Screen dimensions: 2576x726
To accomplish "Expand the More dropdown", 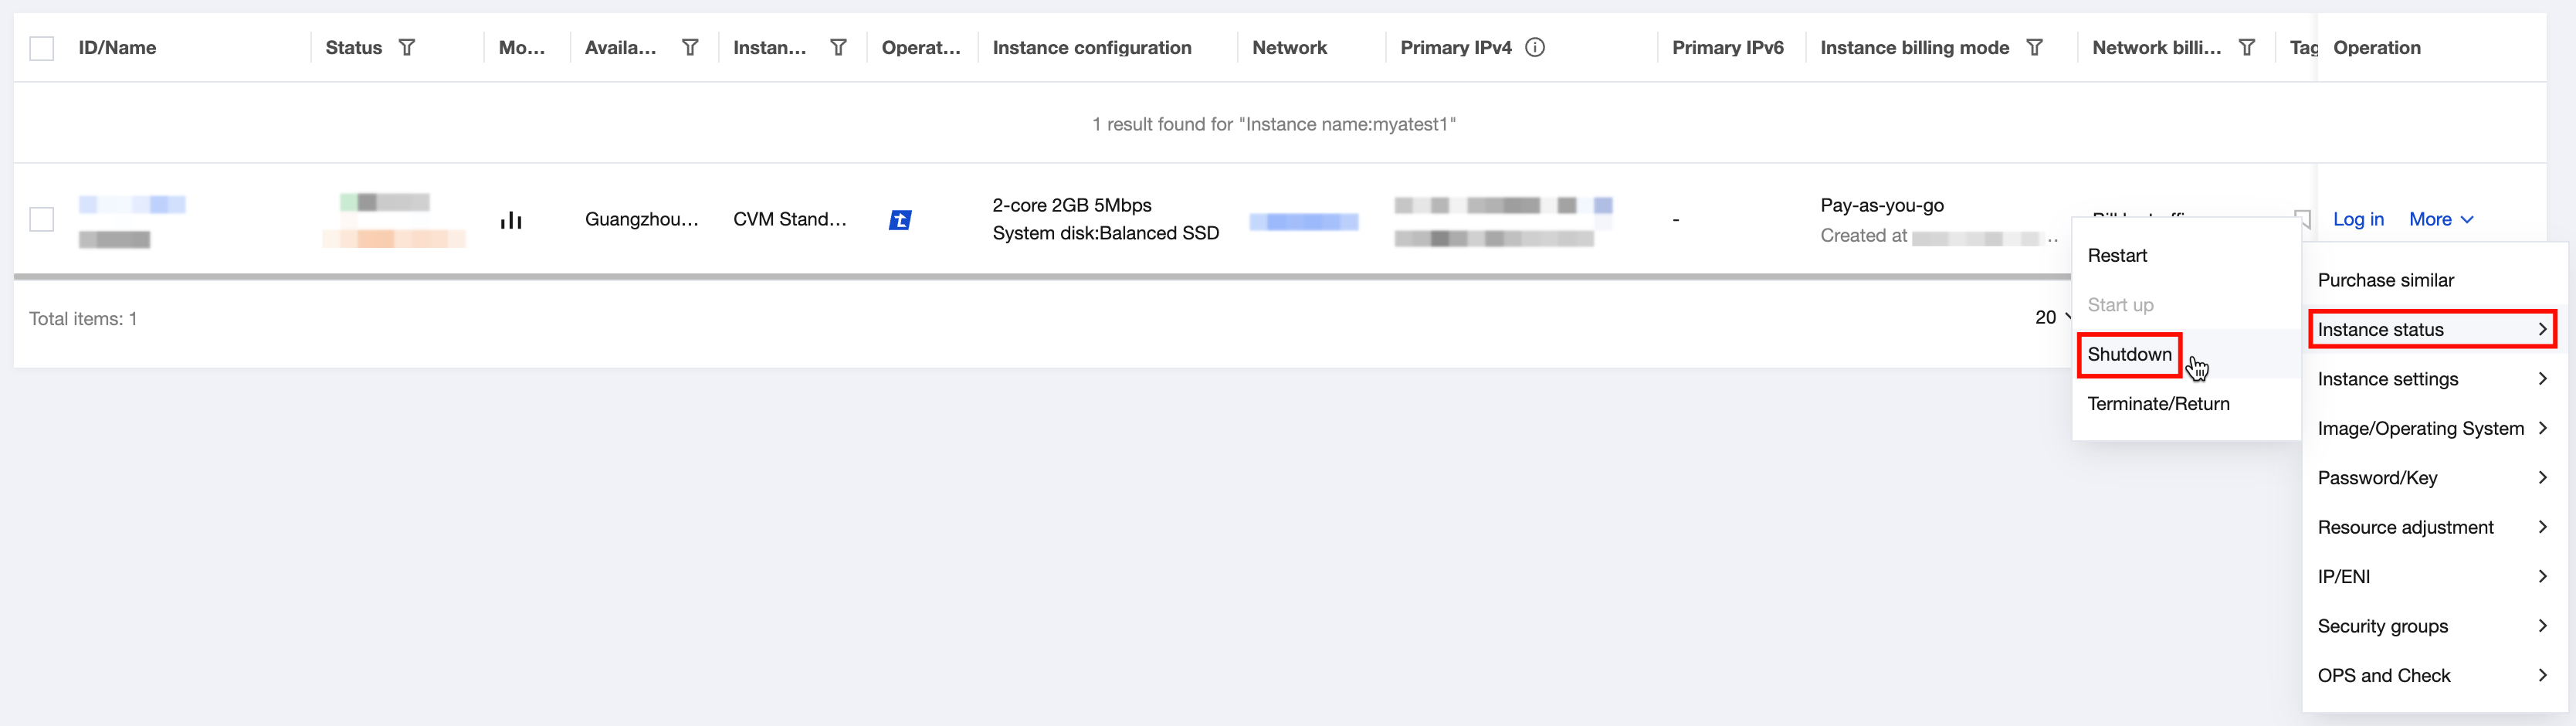I will [2440, 219].
